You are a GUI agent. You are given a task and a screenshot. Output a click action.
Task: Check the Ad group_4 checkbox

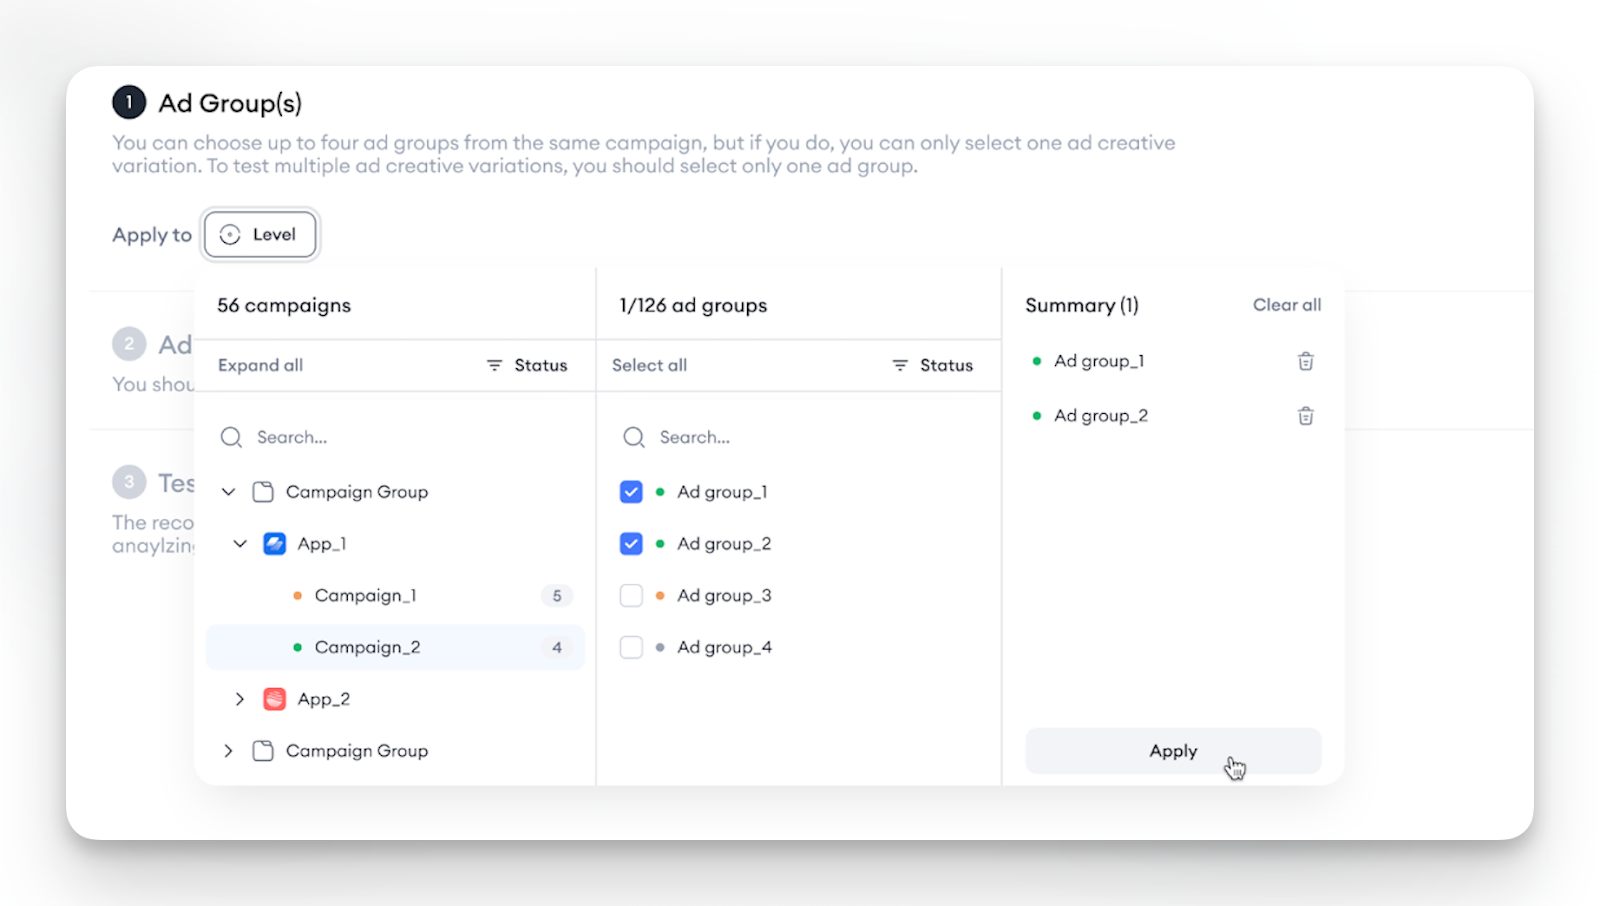pos(631,648)
